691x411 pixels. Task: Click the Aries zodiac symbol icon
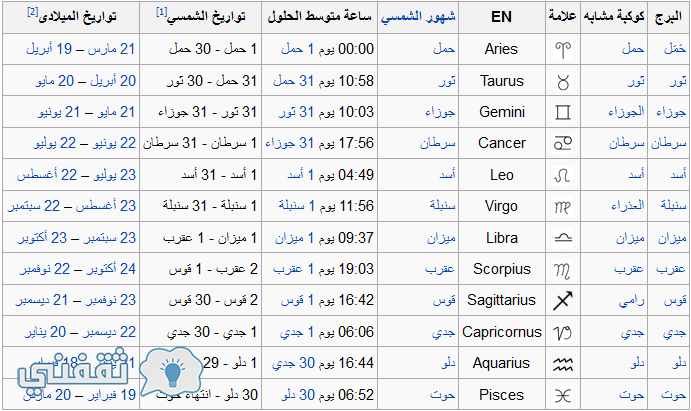[x=563, y=49]
